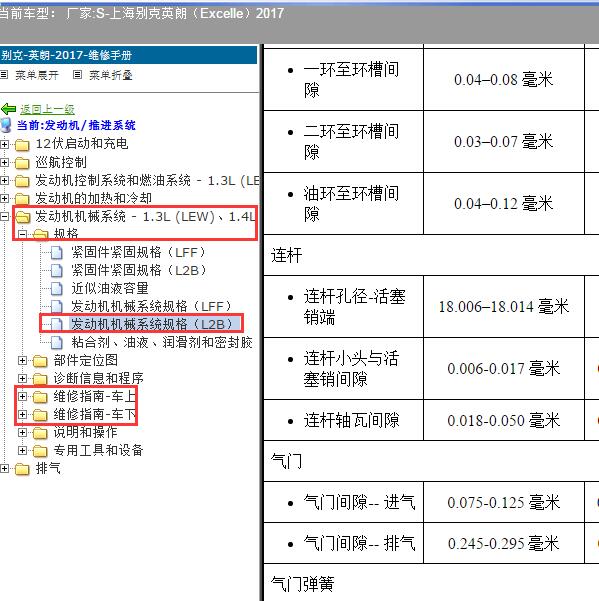This screenshot has height=601, width=599.
Task: Expand the 部件定位图 node
Action: coord(23,361)
